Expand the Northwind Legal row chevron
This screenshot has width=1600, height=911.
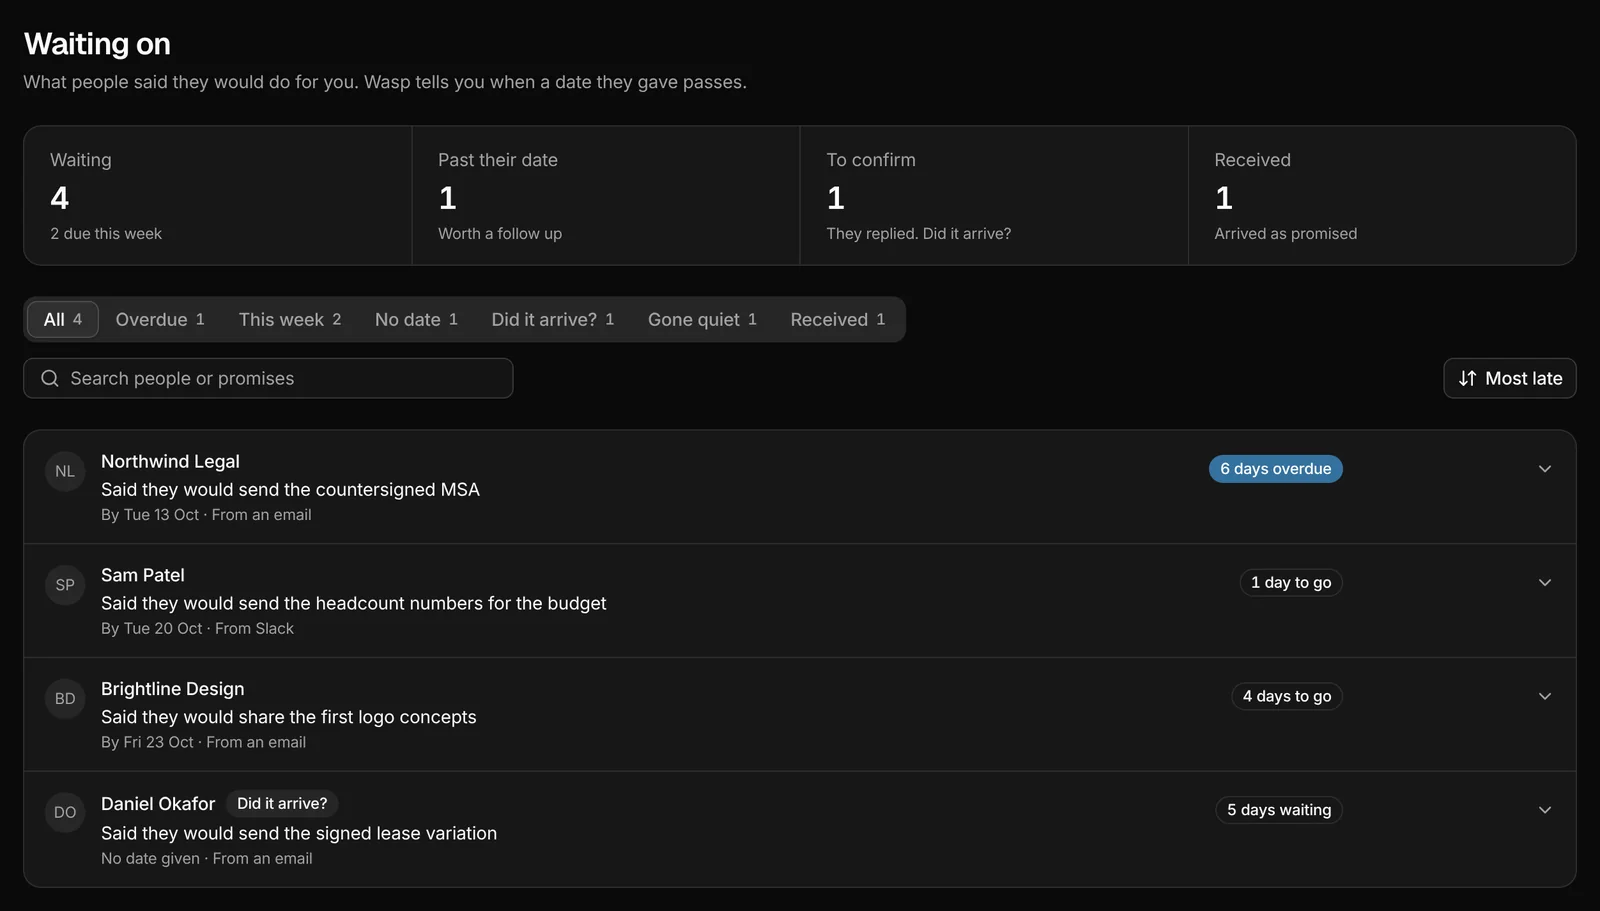click(1545, 469)
